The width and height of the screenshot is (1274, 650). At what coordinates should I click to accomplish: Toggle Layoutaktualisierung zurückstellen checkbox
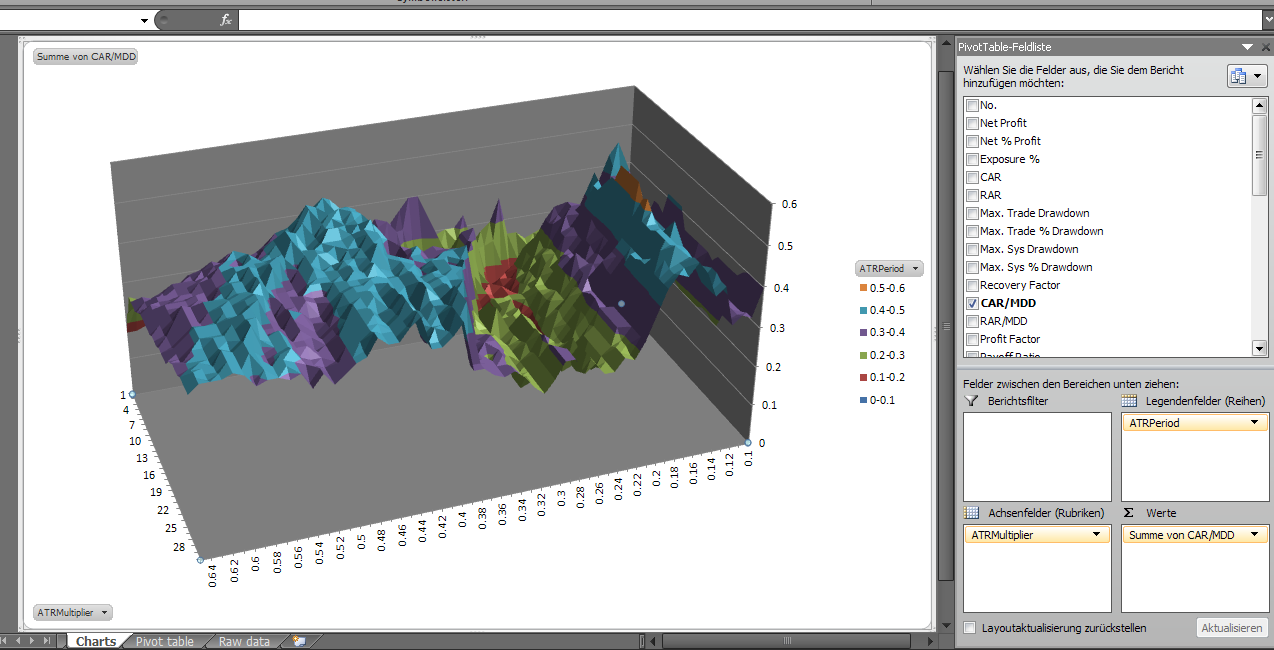[x=970, y=628]
